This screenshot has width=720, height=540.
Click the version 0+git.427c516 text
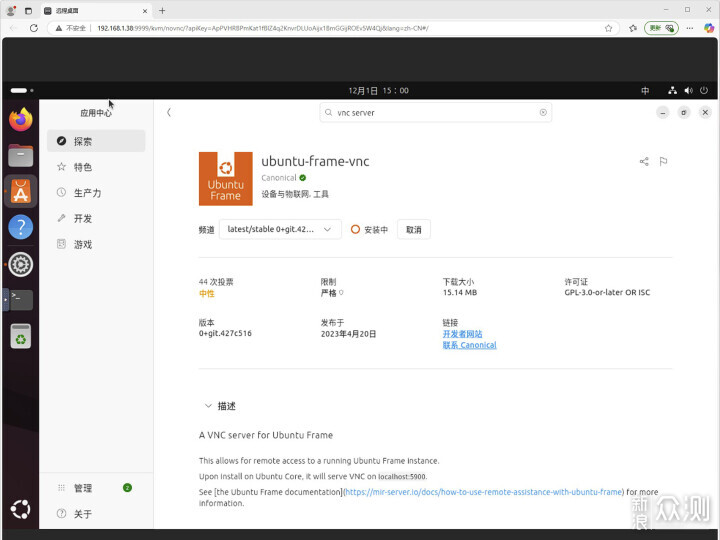click(x=225, y=333)
